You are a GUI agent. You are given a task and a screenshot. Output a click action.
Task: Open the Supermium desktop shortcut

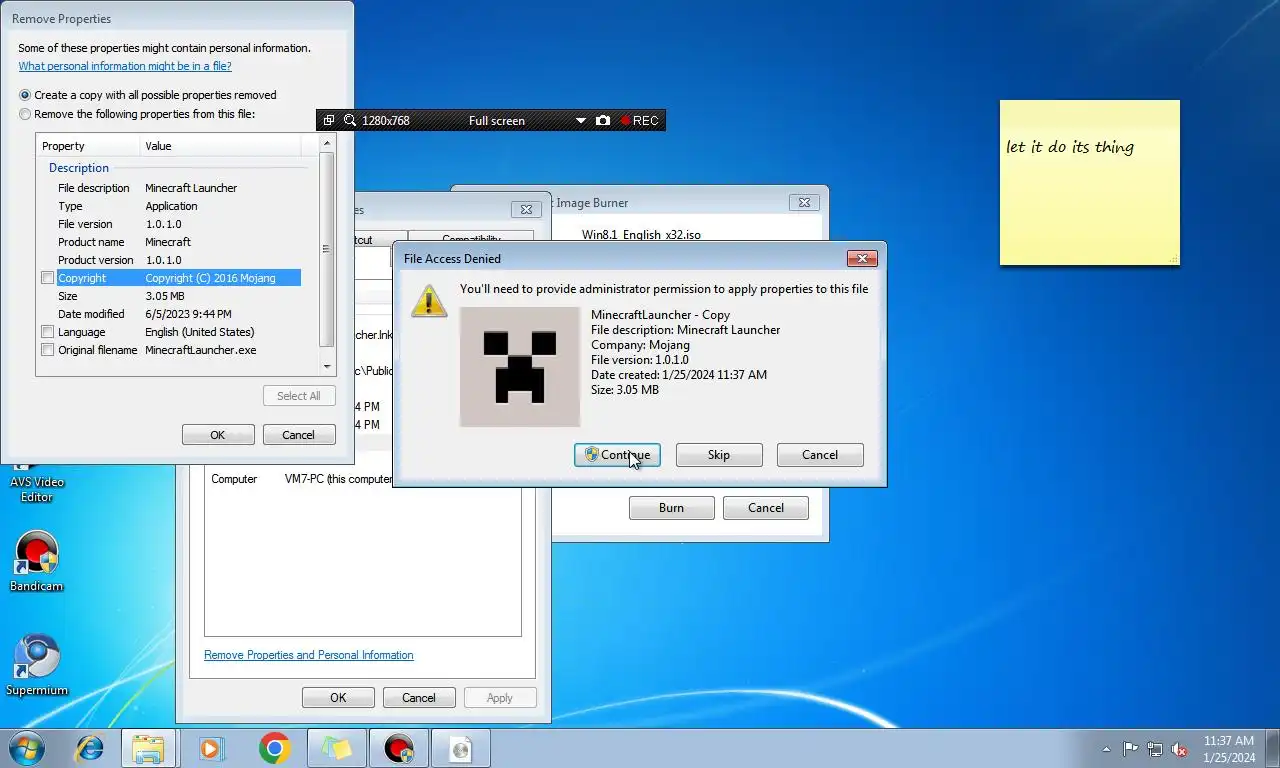pos(37,666)
